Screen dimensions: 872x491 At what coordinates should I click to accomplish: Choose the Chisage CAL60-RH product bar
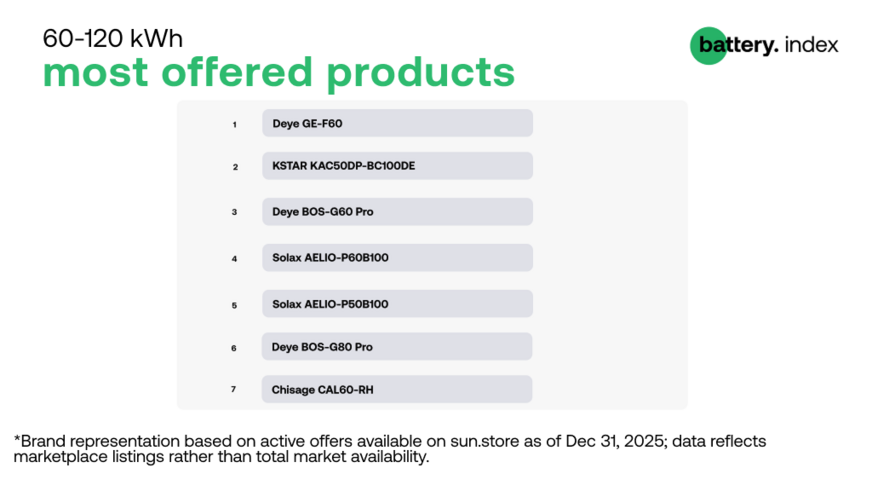pyautogui.click(x=397, y=389)
